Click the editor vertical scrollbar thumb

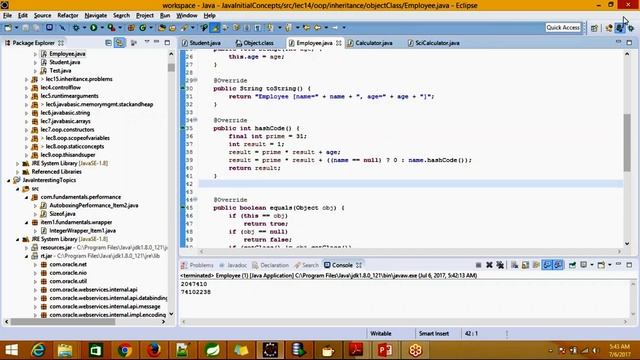[x=627, y=143]
